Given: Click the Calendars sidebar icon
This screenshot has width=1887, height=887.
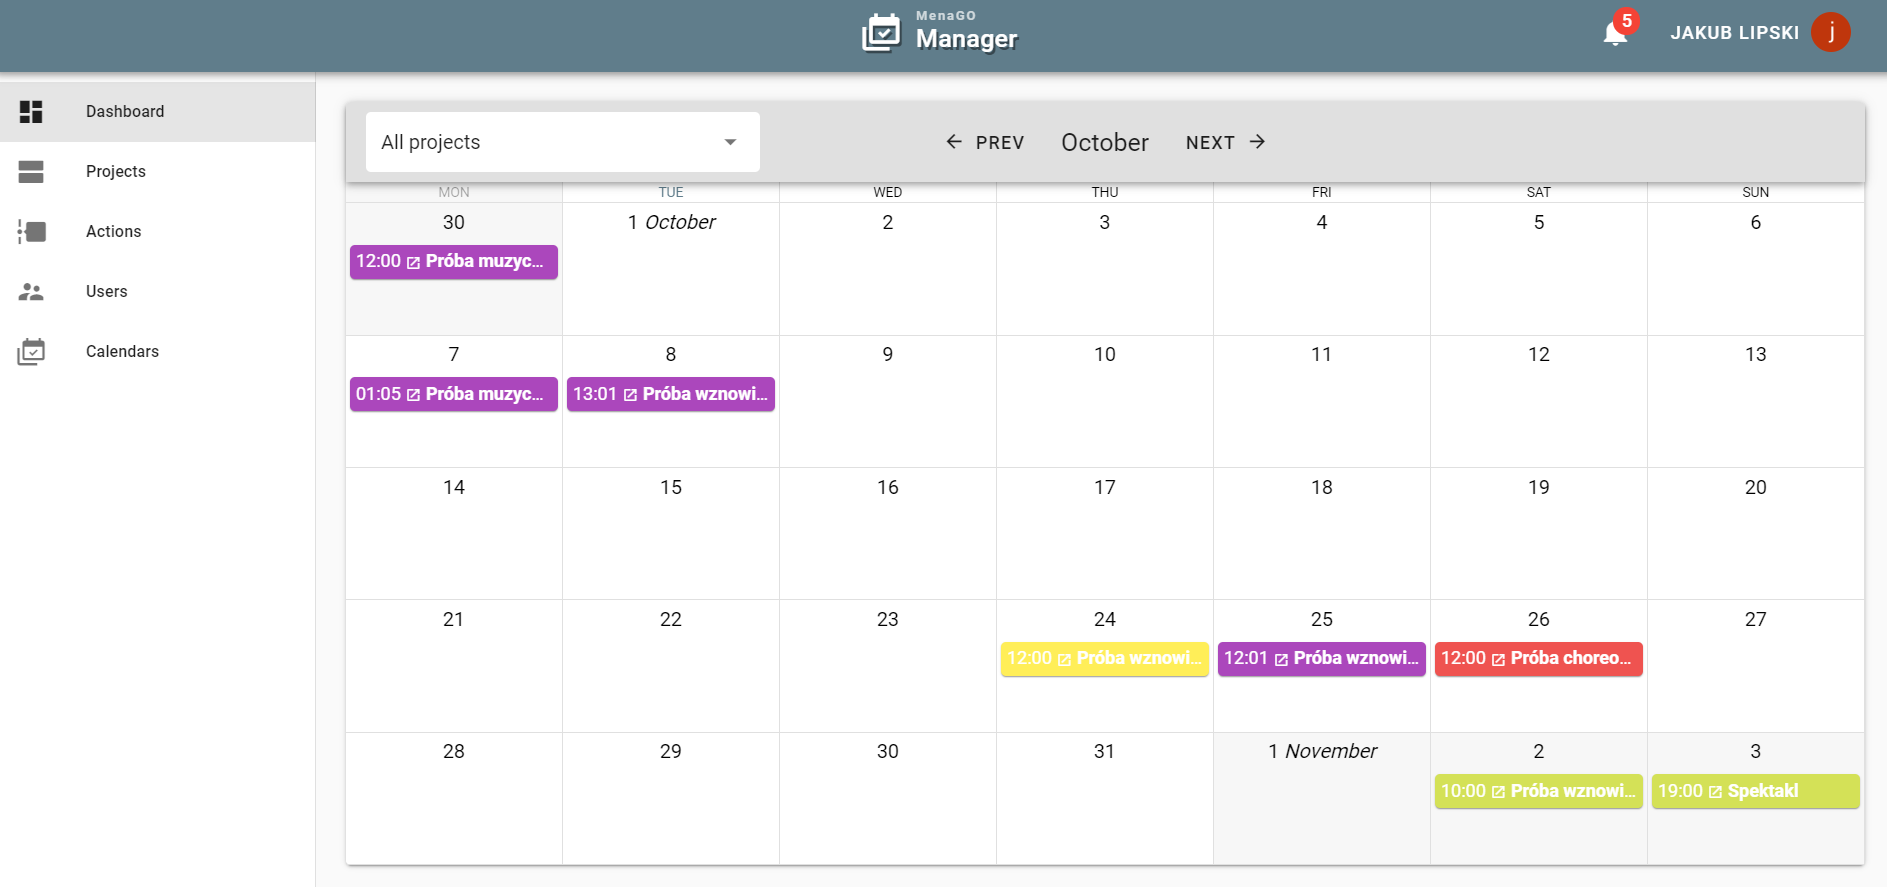Looking at the screenshot, I should (31, 352).
